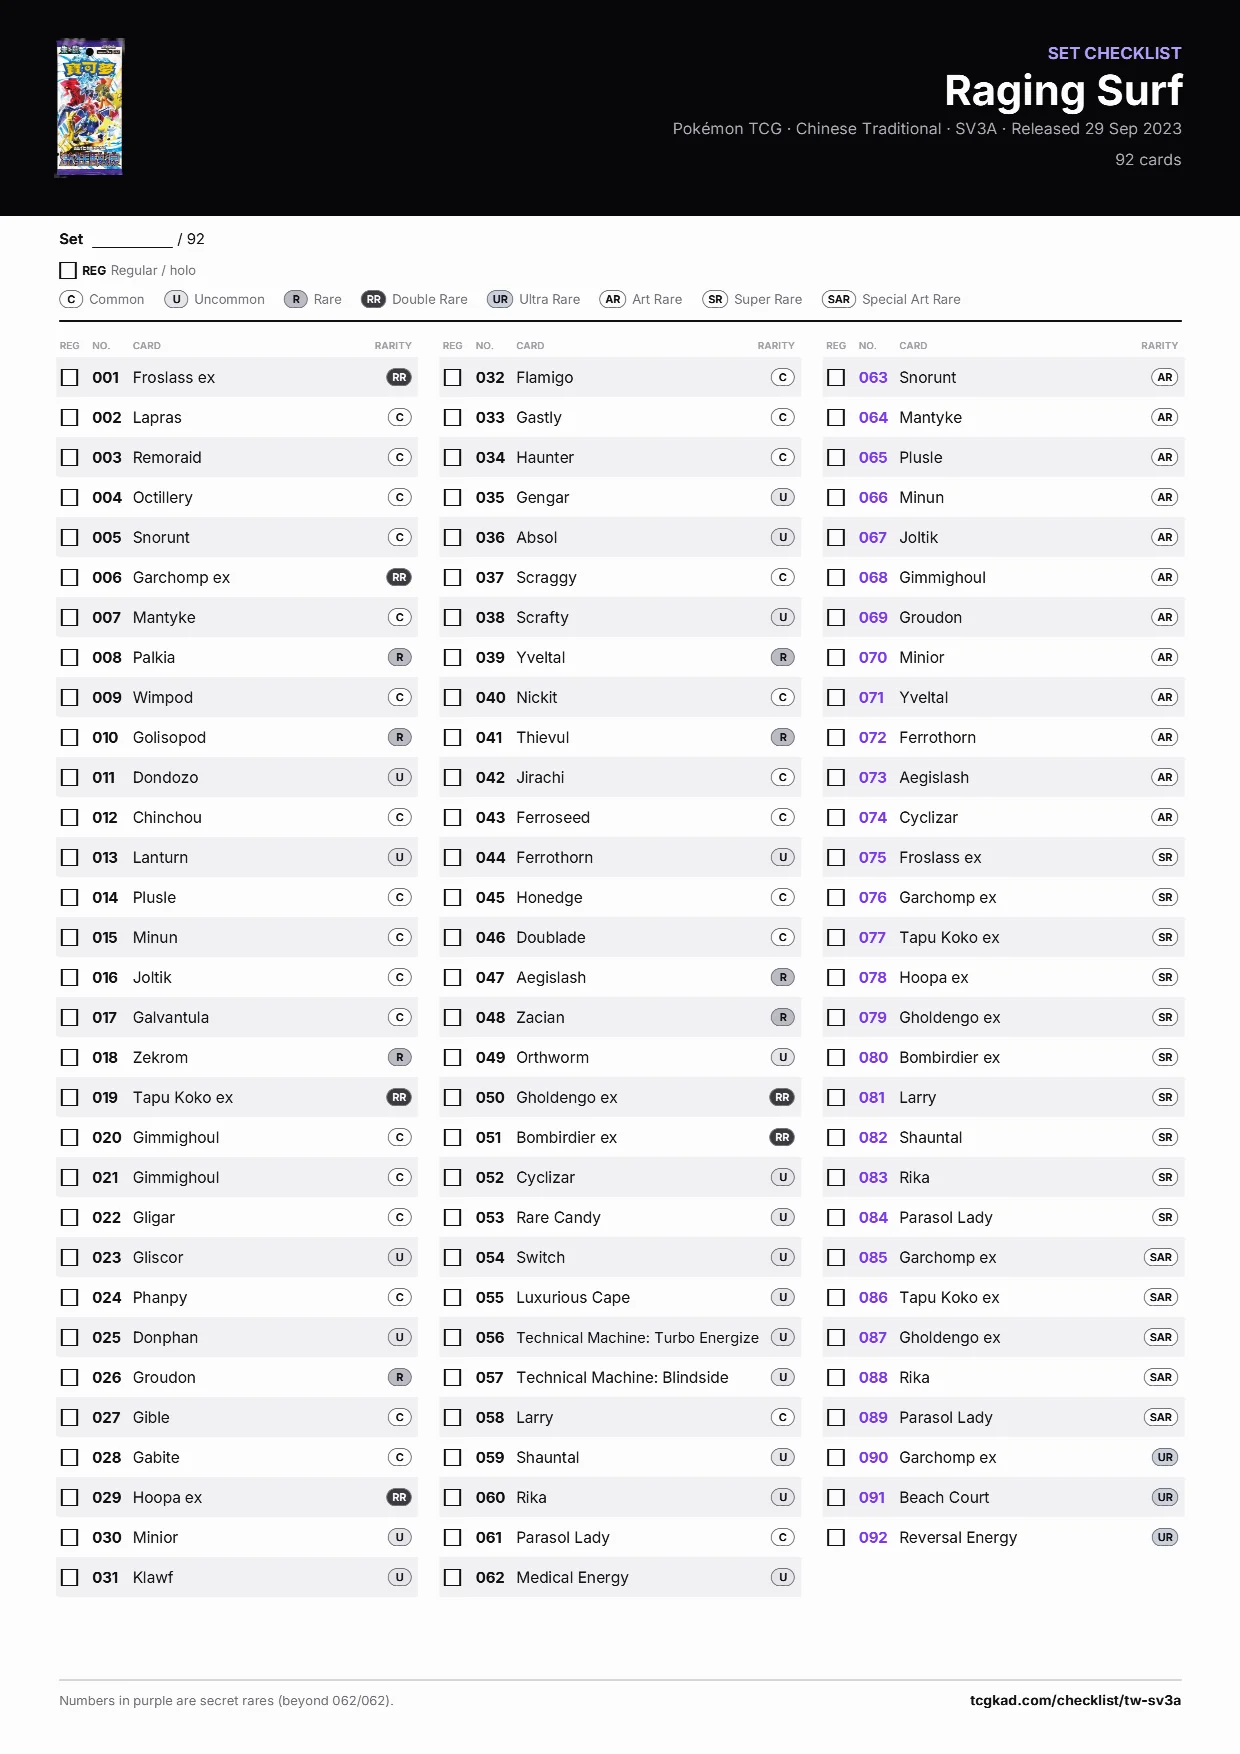Click the SR badge beside Larry 081
This screenshot has width=1240, height=1754.
pos(1165,1097)
